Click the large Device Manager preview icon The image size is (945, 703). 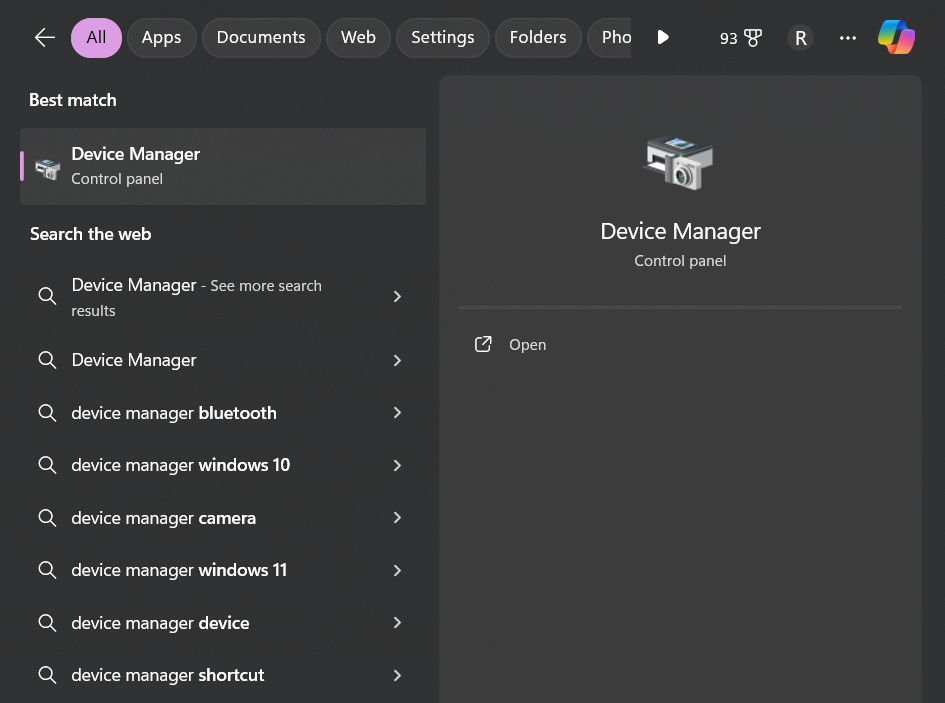(x=680, y=163)
